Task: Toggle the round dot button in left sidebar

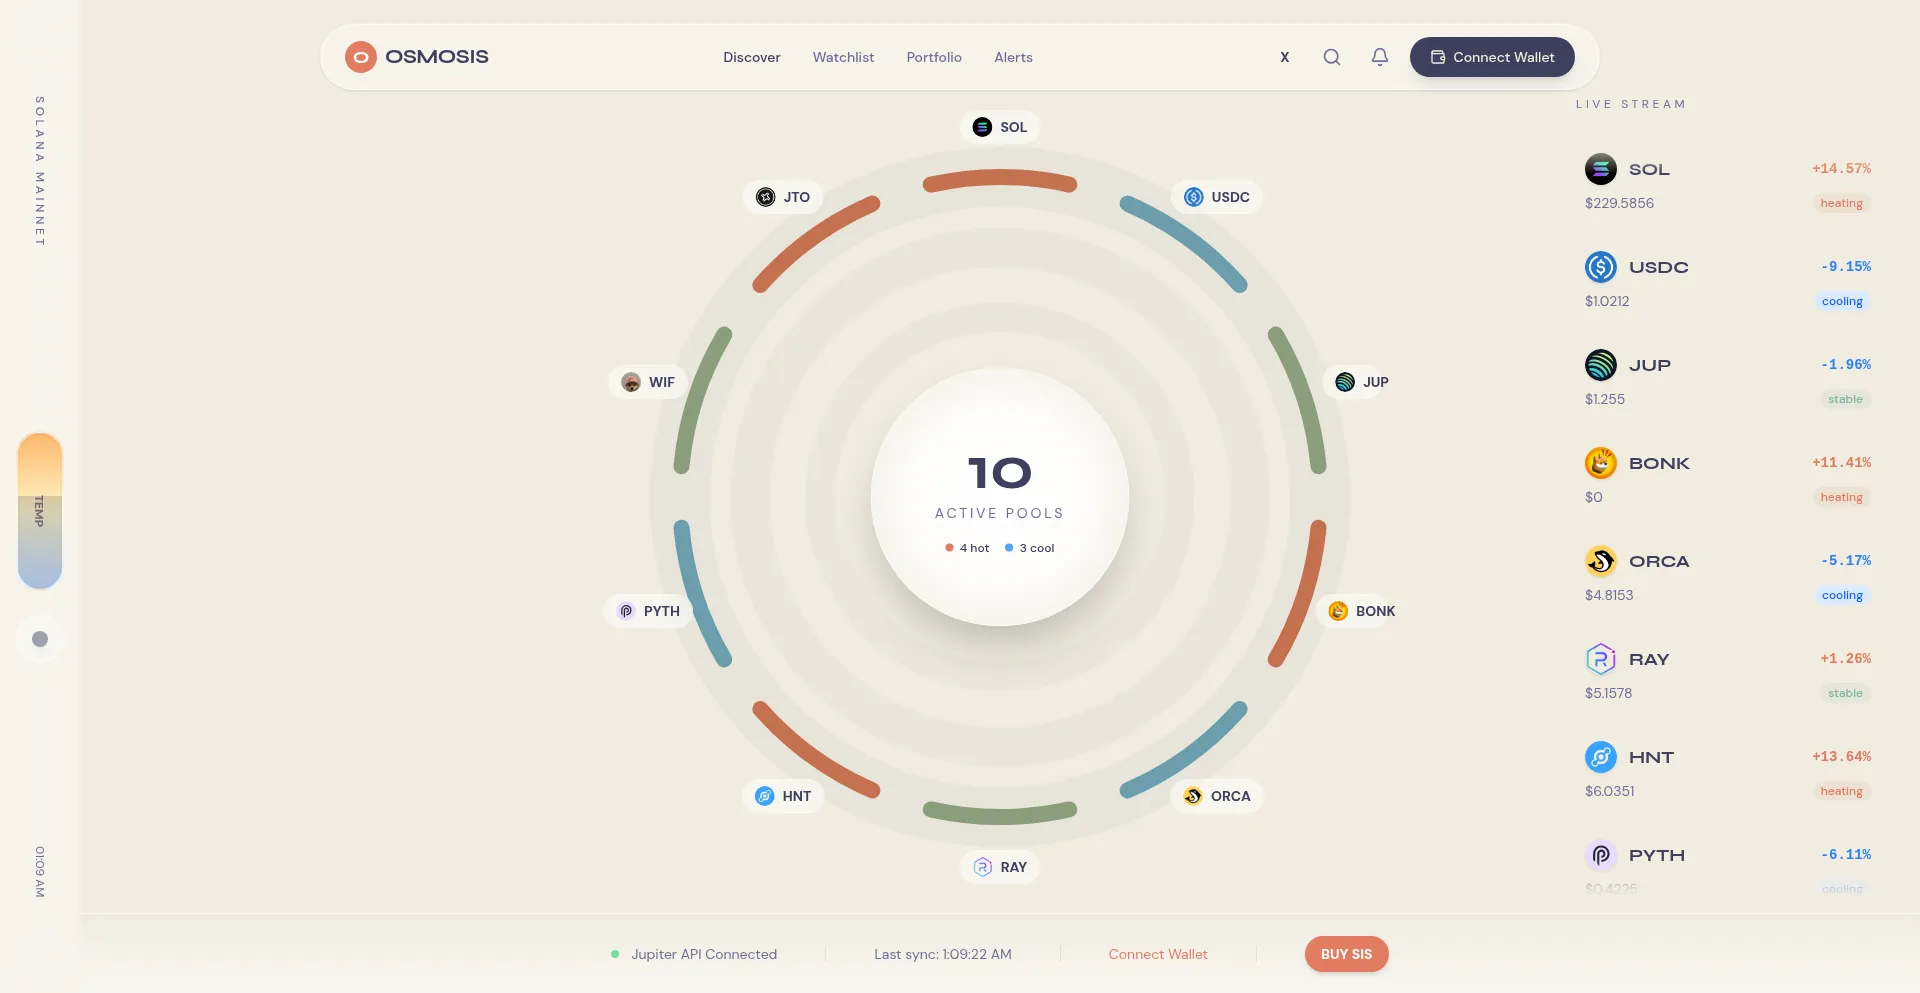Action: tap(40, 639)
